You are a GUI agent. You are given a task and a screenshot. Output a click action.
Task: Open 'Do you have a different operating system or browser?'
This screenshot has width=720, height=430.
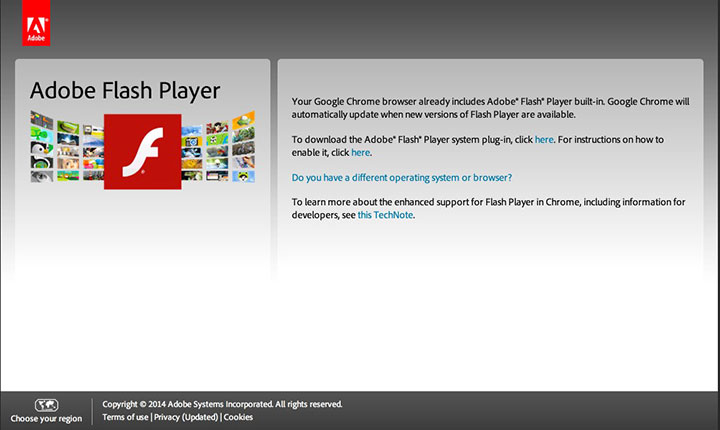402,177
